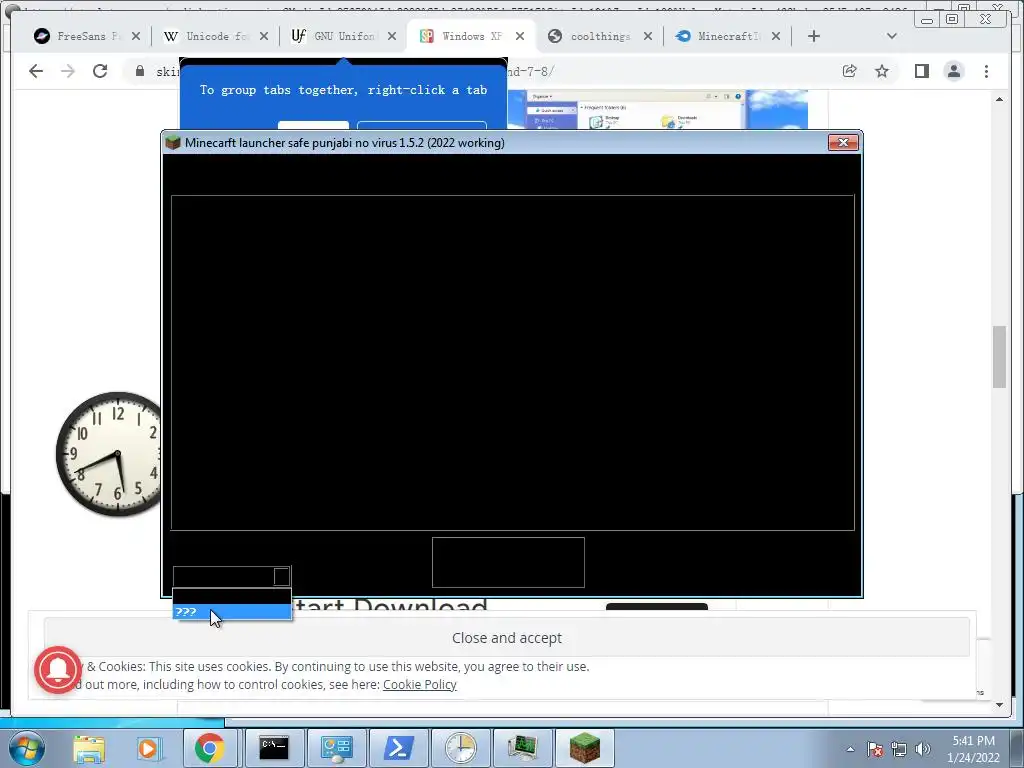Image resolution: width=1024 pixels, height=768 pixels.
Task: Open a new Chrome tab
Action: 814,36
